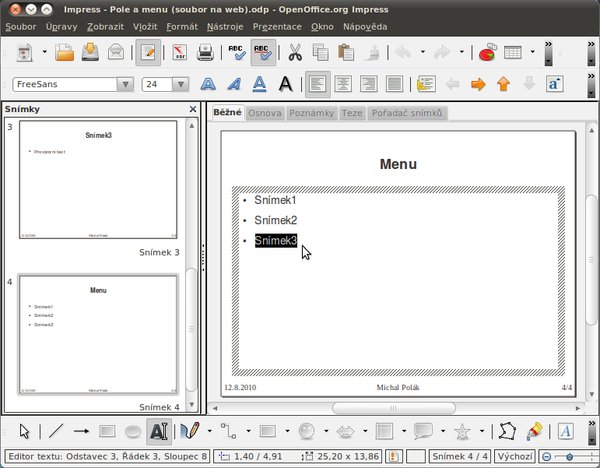
Task: Toggle Underline formatting icon
Action: point(259,84)
